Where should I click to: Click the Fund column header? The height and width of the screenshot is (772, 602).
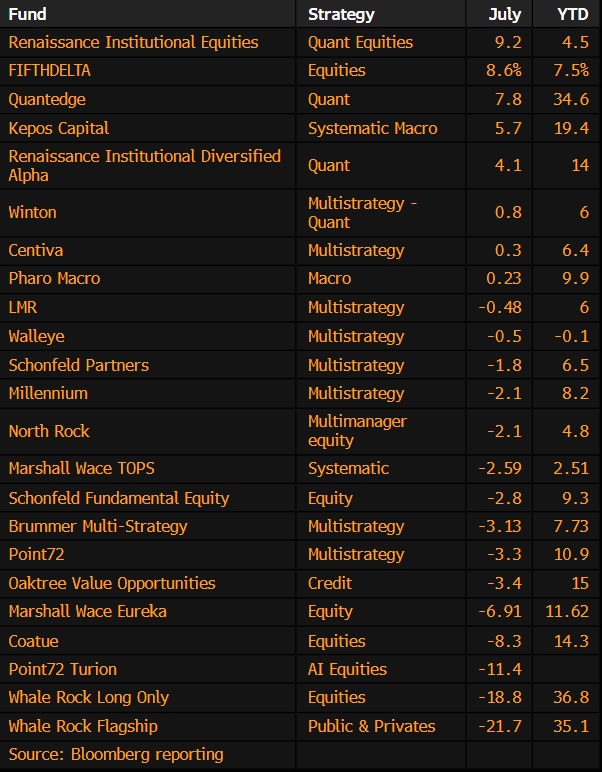(x=28, y=14)
